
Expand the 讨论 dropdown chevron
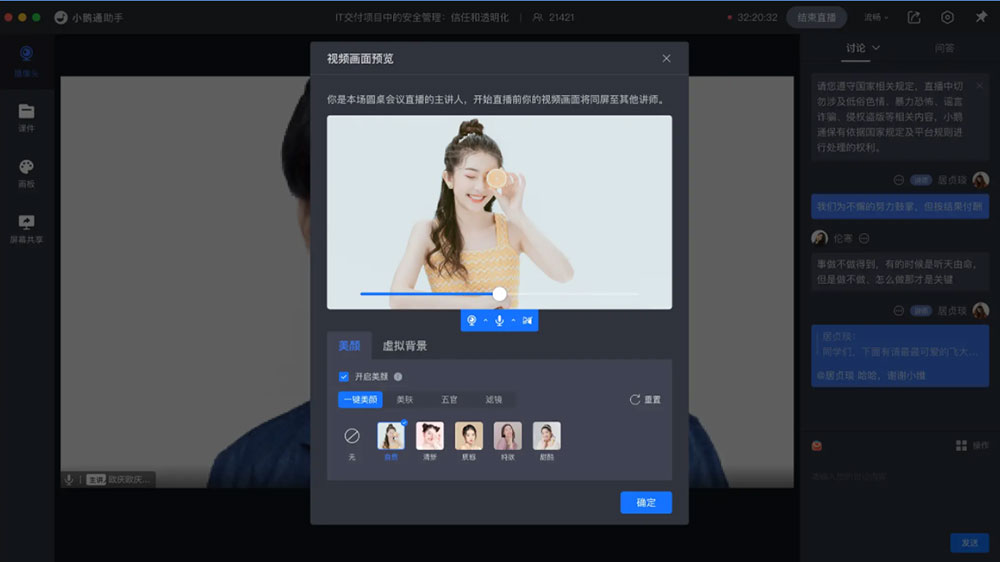coord(877,48)
